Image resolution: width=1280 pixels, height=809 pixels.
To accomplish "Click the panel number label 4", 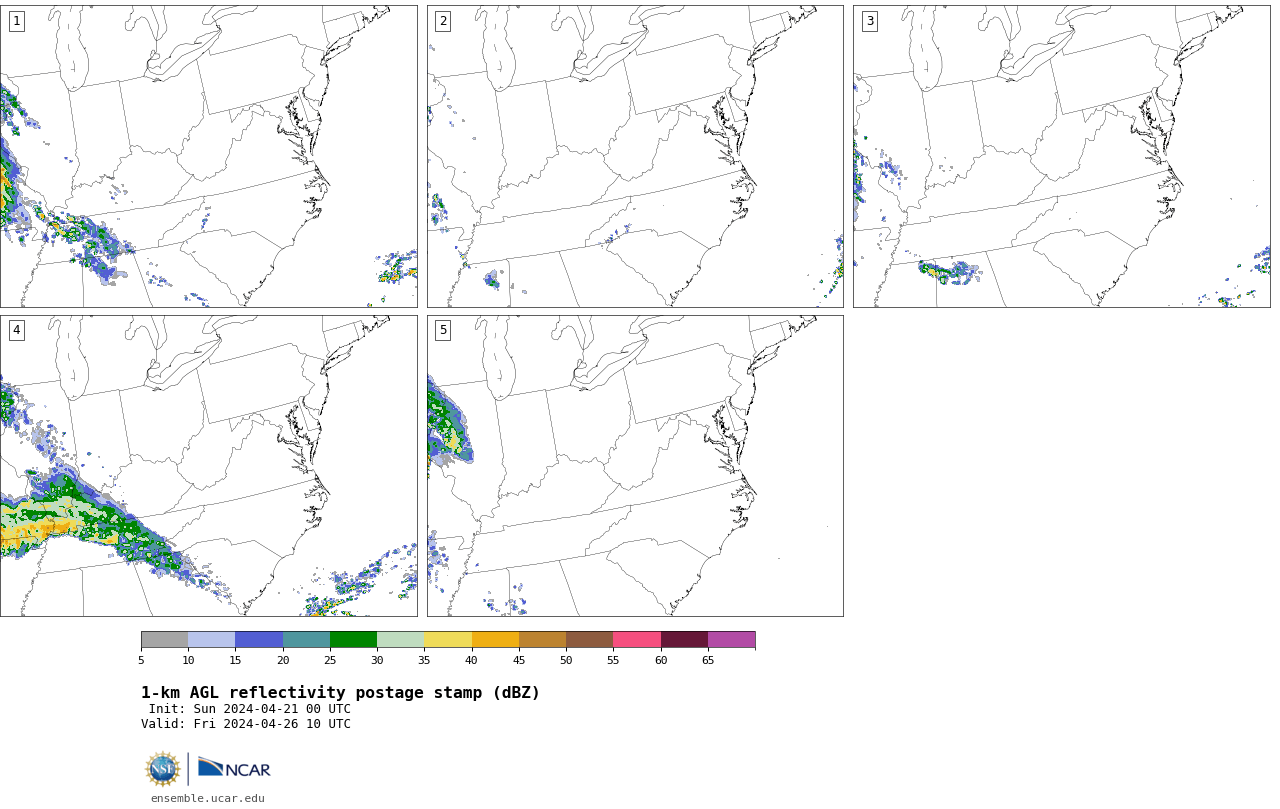I will coord(17,330).
